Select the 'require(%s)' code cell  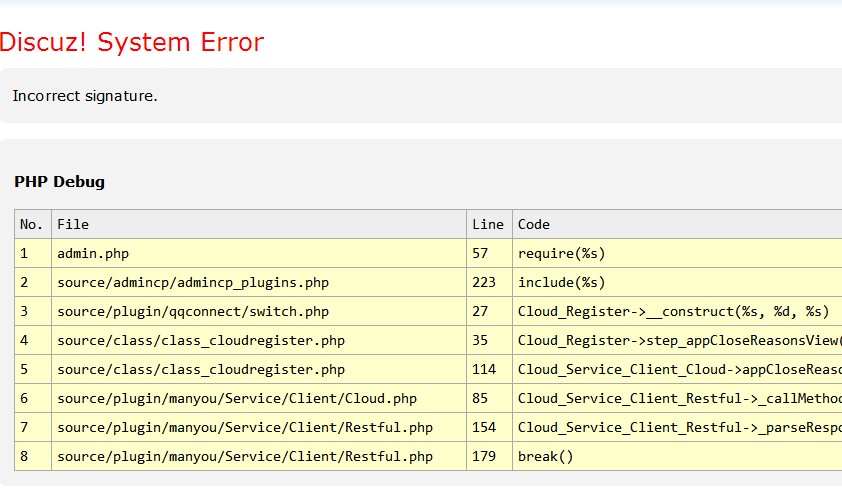[677, 253]
